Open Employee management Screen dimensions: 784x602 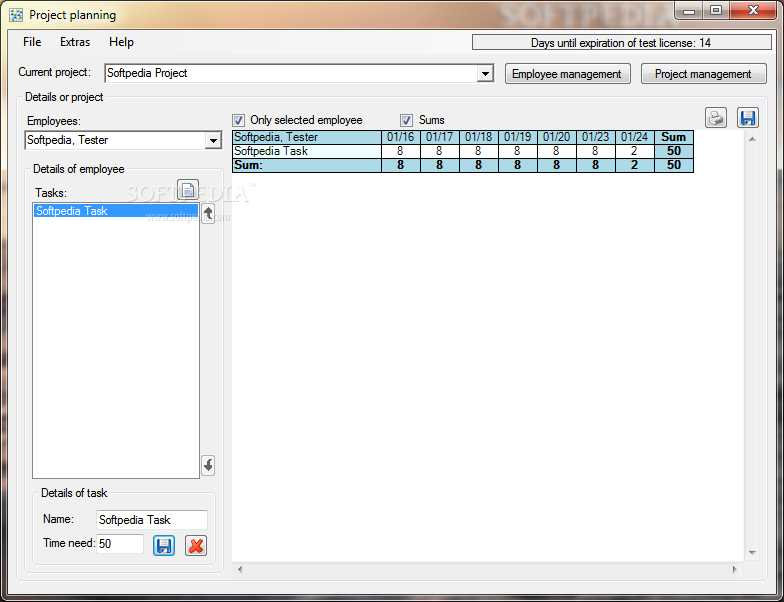coord(568,74)
